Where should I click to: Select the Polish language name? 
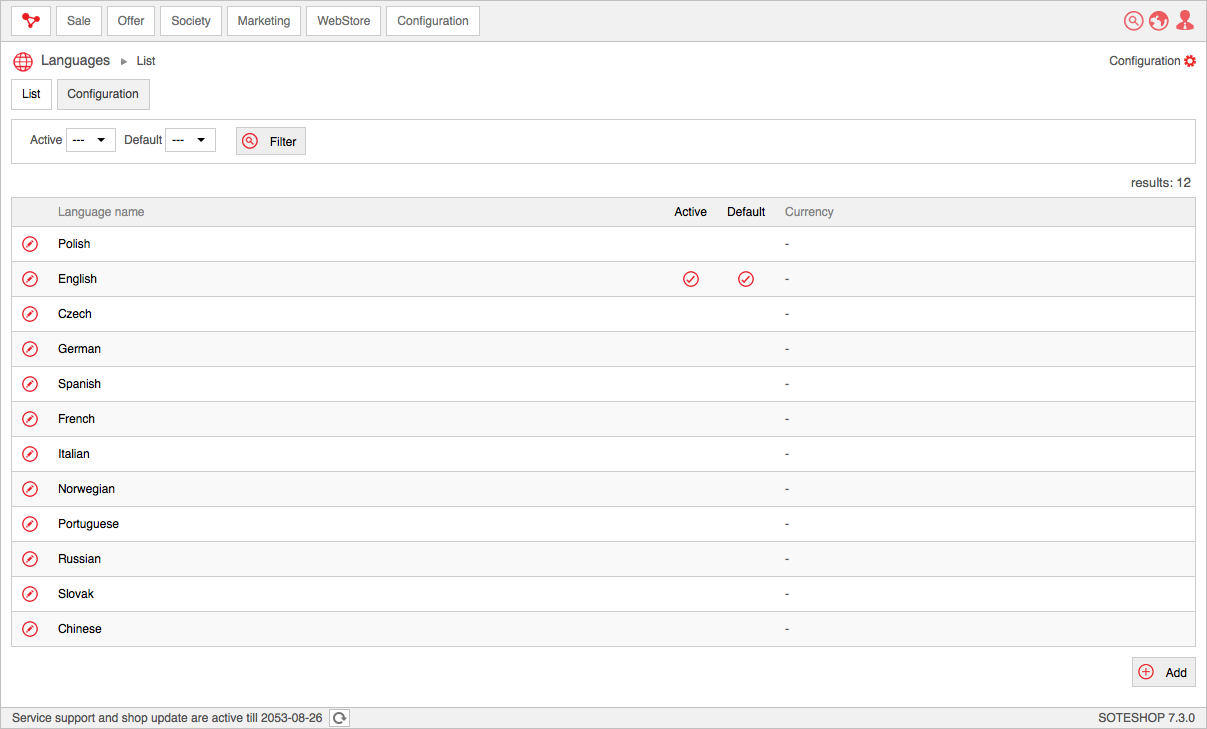tap(74, 244)
